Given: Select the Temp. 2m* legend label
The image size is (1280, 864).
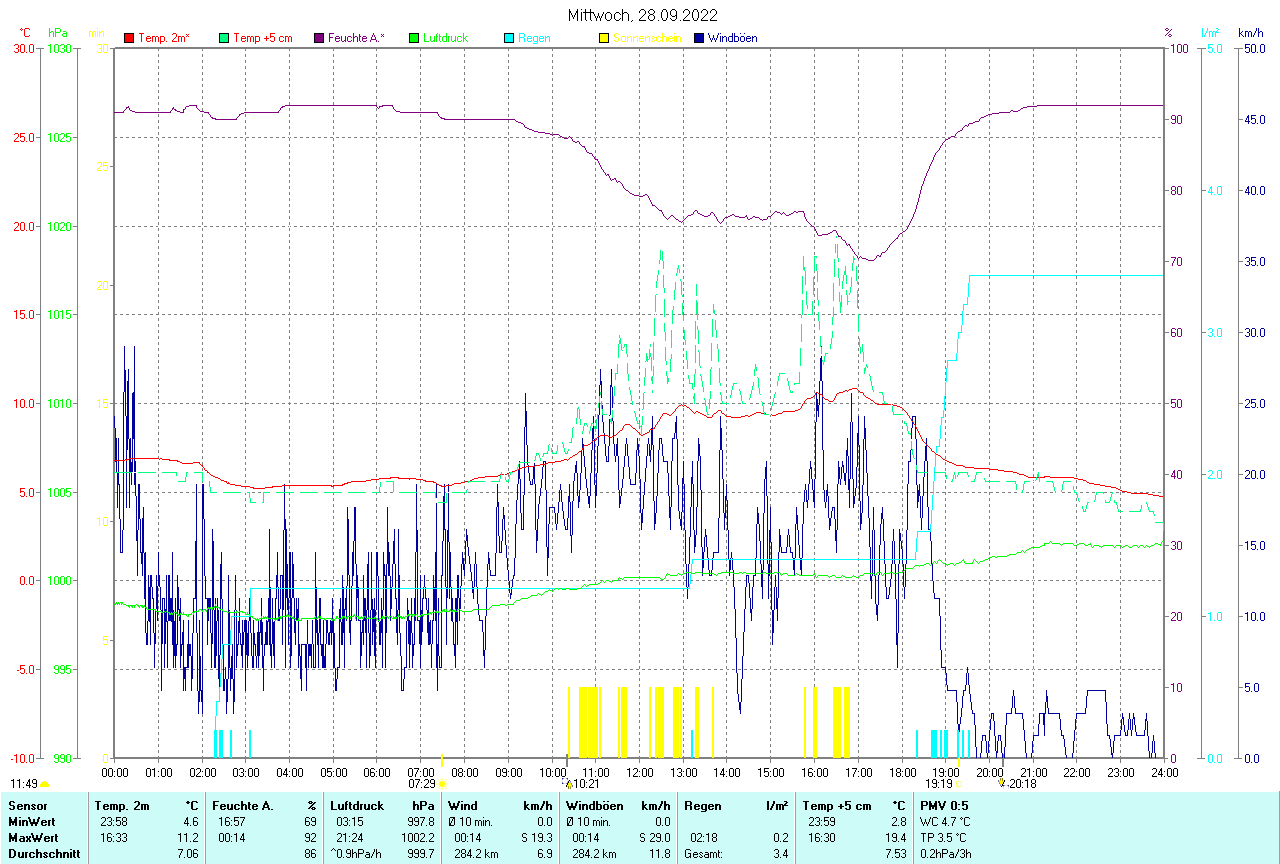Looking at the screenshot, I should [x=164, y=38].
